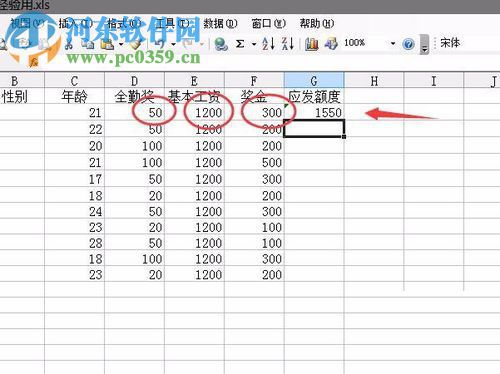Screen dimensions: 500x374
Task: Select the 奖金 cell showing 500
Action: coord(254,162)
